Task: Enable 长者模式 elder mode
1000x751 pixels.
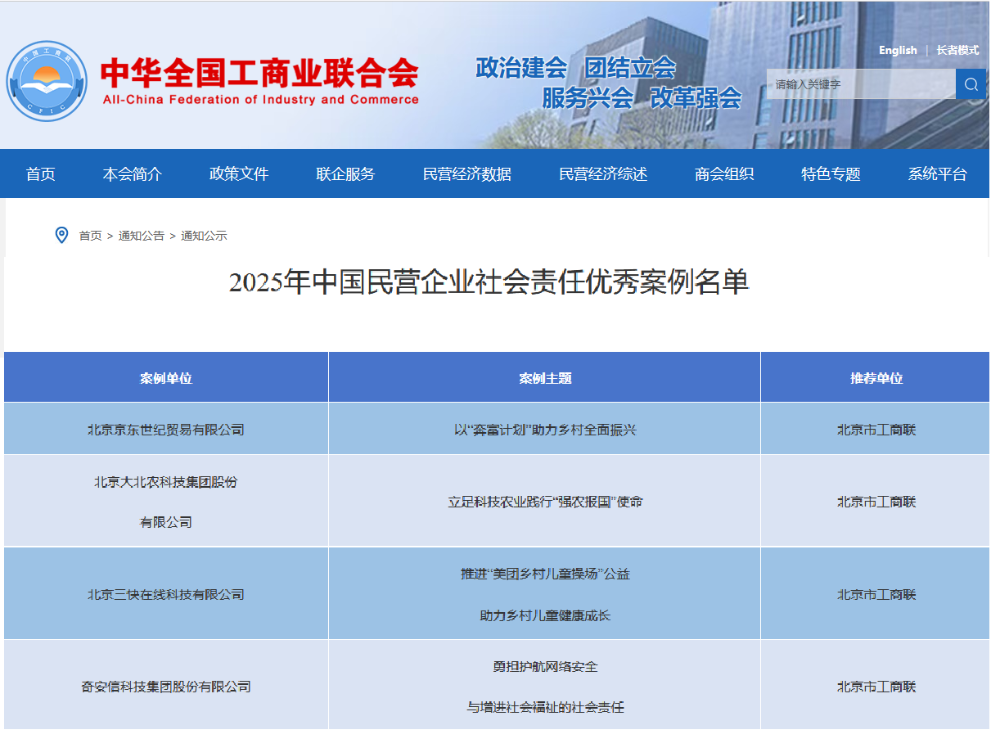Action: [x=957, y=50]
